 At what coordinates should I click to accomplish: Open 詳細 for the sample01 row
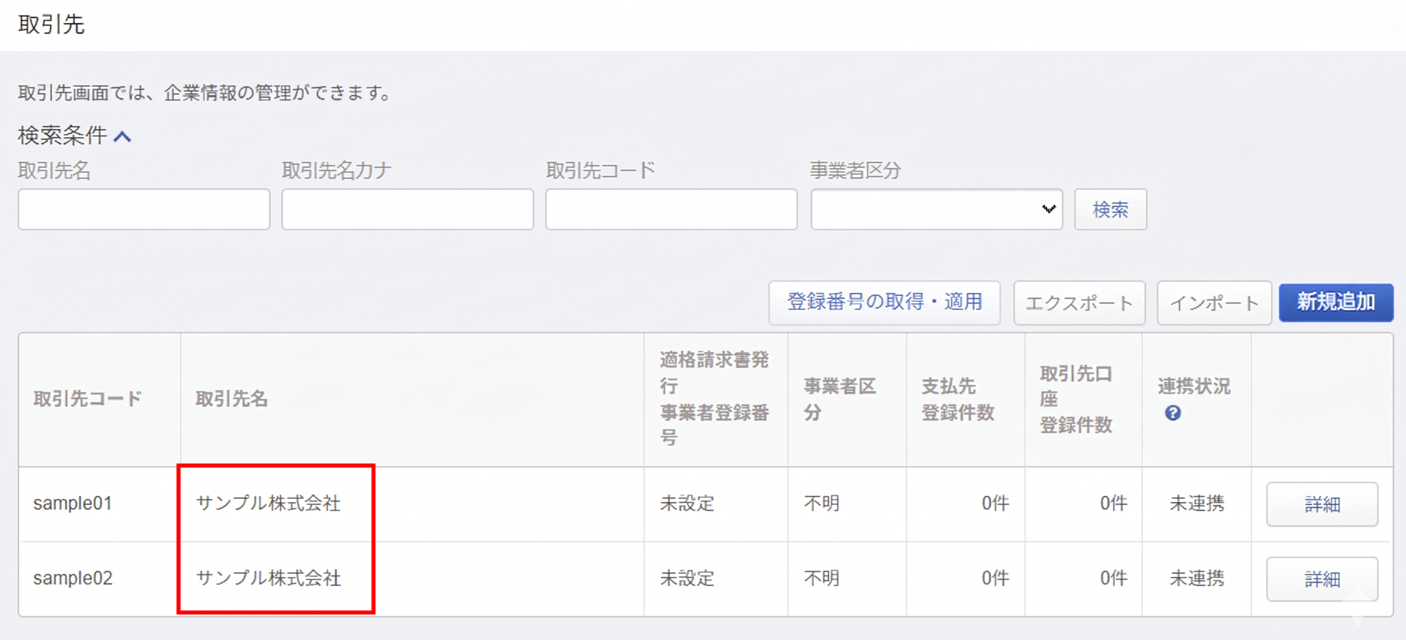pos(1321,505)
